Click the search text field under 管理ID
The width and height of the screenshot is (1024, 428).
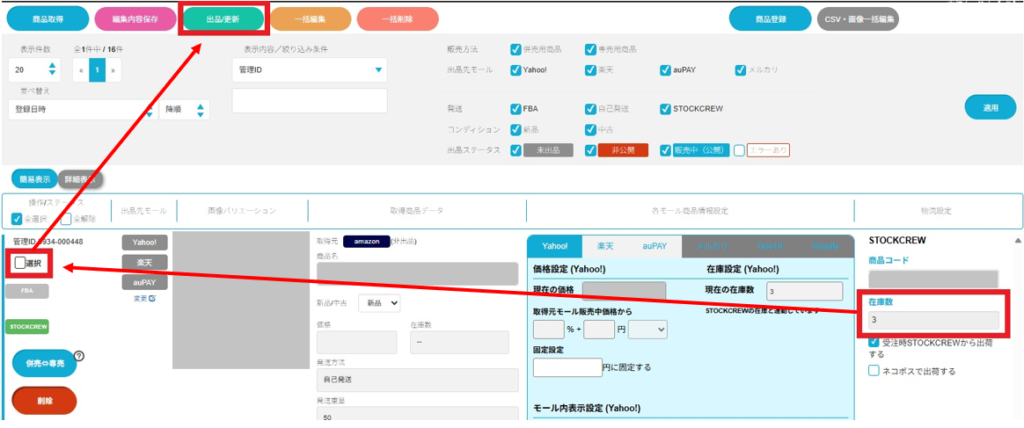(309, 100)
